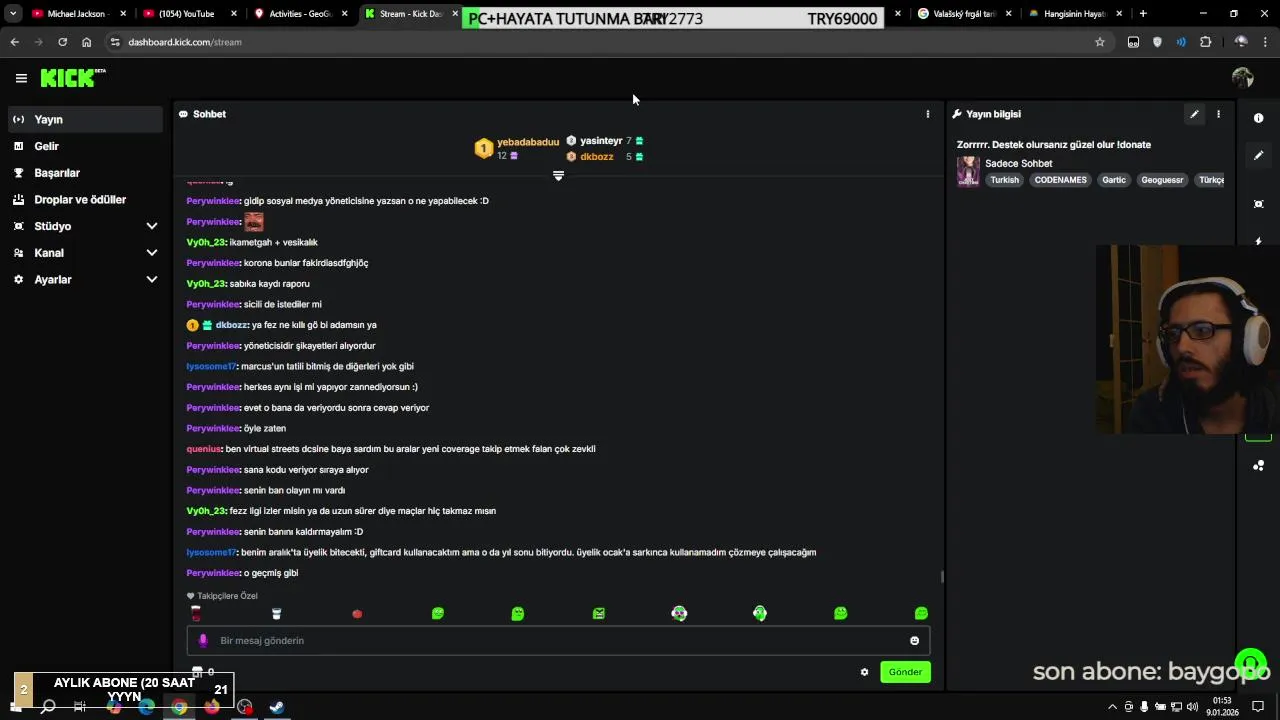Click the Geoguessr tag
Image resolution: width=1280 pixels, height=720 pixels.
click(x=1162, y=180)
